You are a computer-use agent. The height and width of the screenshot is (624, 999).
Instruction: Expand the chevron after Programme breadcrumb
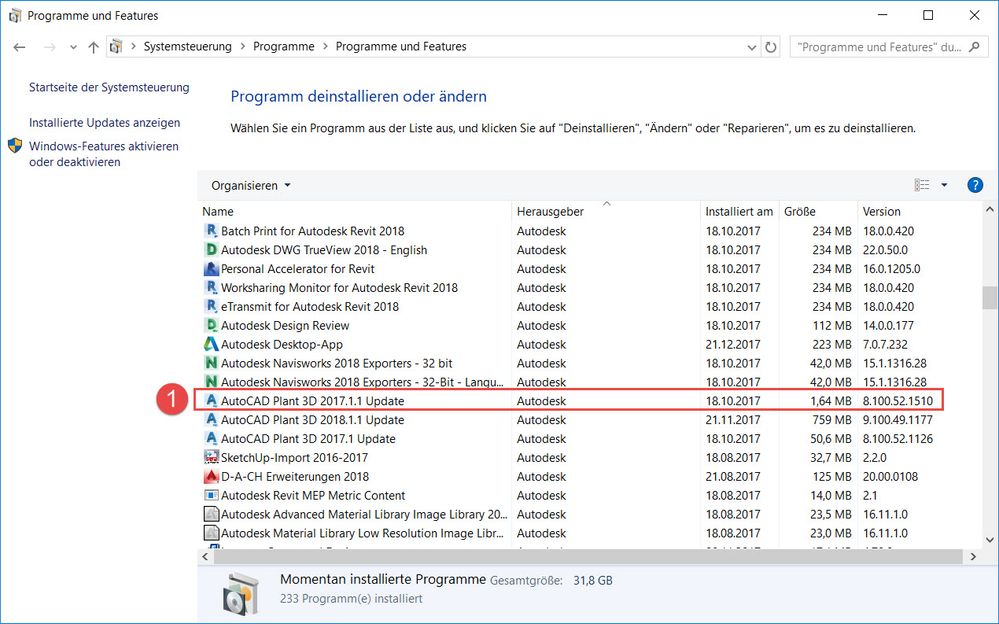click(325, 47)
